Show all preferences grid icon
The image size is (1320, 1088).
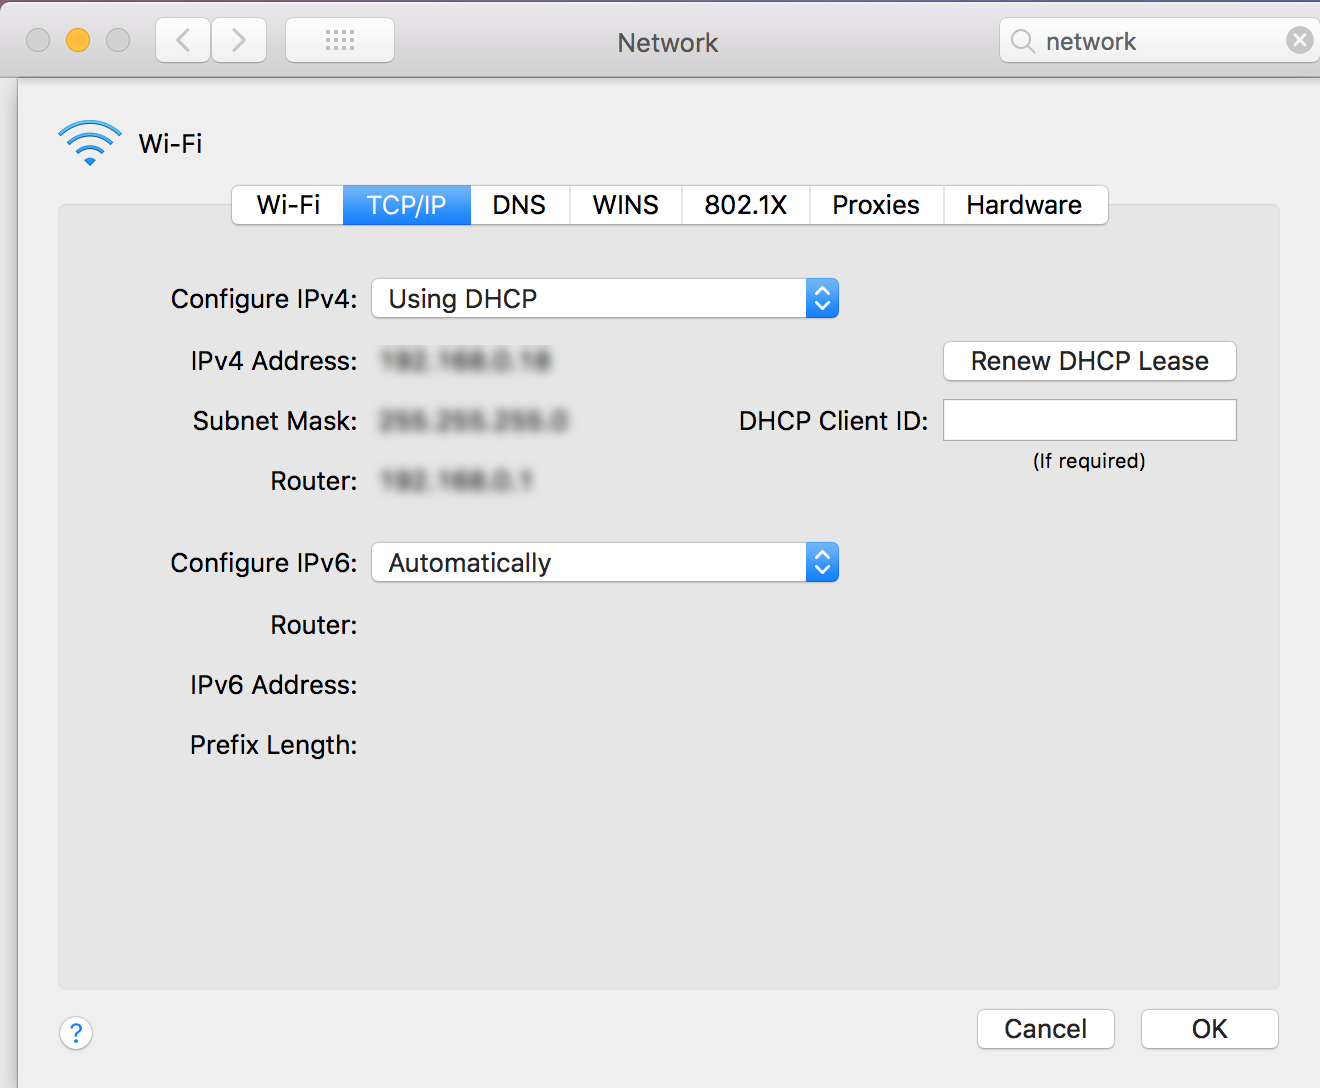pos(340,41)
